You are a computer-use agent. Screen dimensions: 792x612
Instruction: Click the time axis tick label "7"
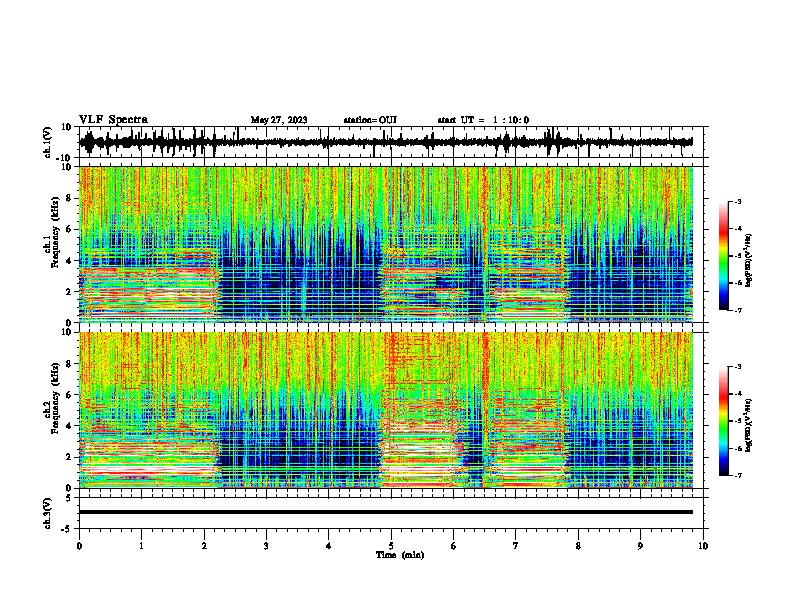pyautogui.click(x=516, y=546)
